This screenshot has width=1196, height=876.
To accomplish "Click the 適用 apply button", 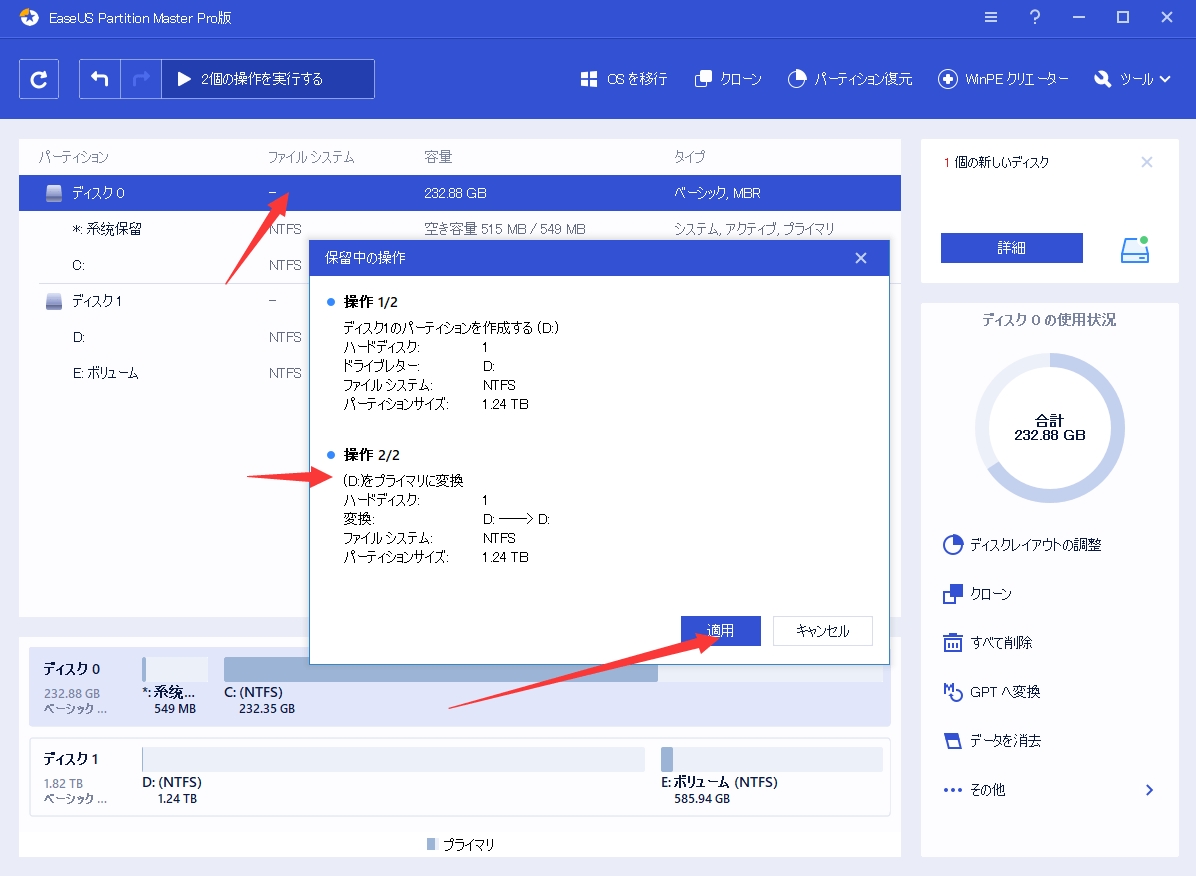I will click(721, 630).
